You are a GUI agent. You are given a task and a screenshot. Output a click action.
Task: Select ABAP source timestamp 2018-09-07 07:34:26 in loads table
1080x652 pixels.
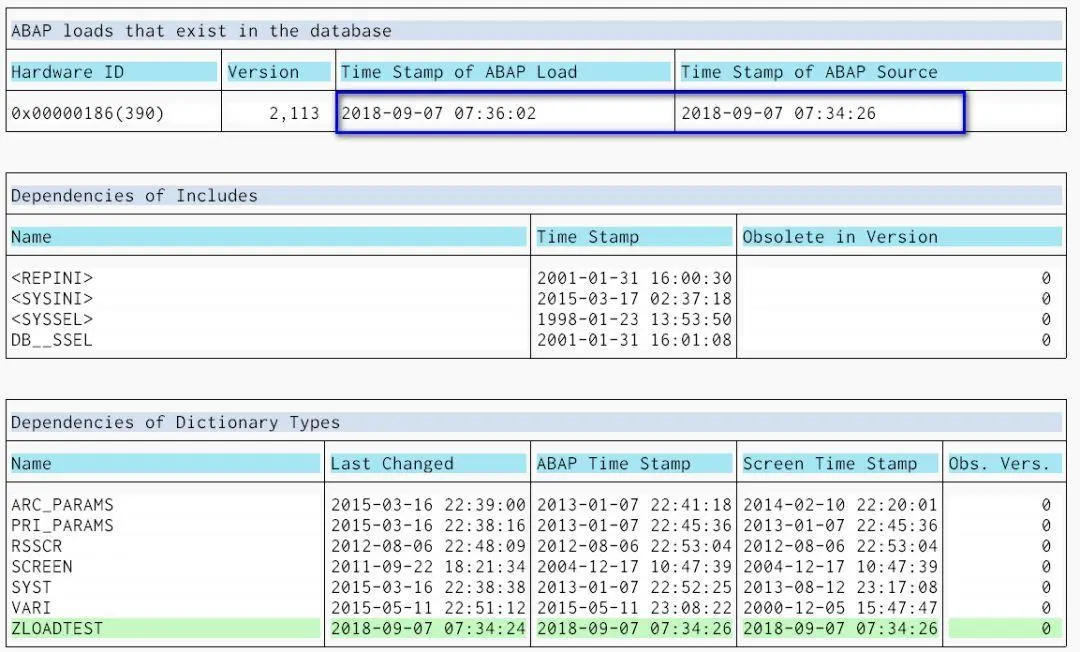[x=778, y=113]
